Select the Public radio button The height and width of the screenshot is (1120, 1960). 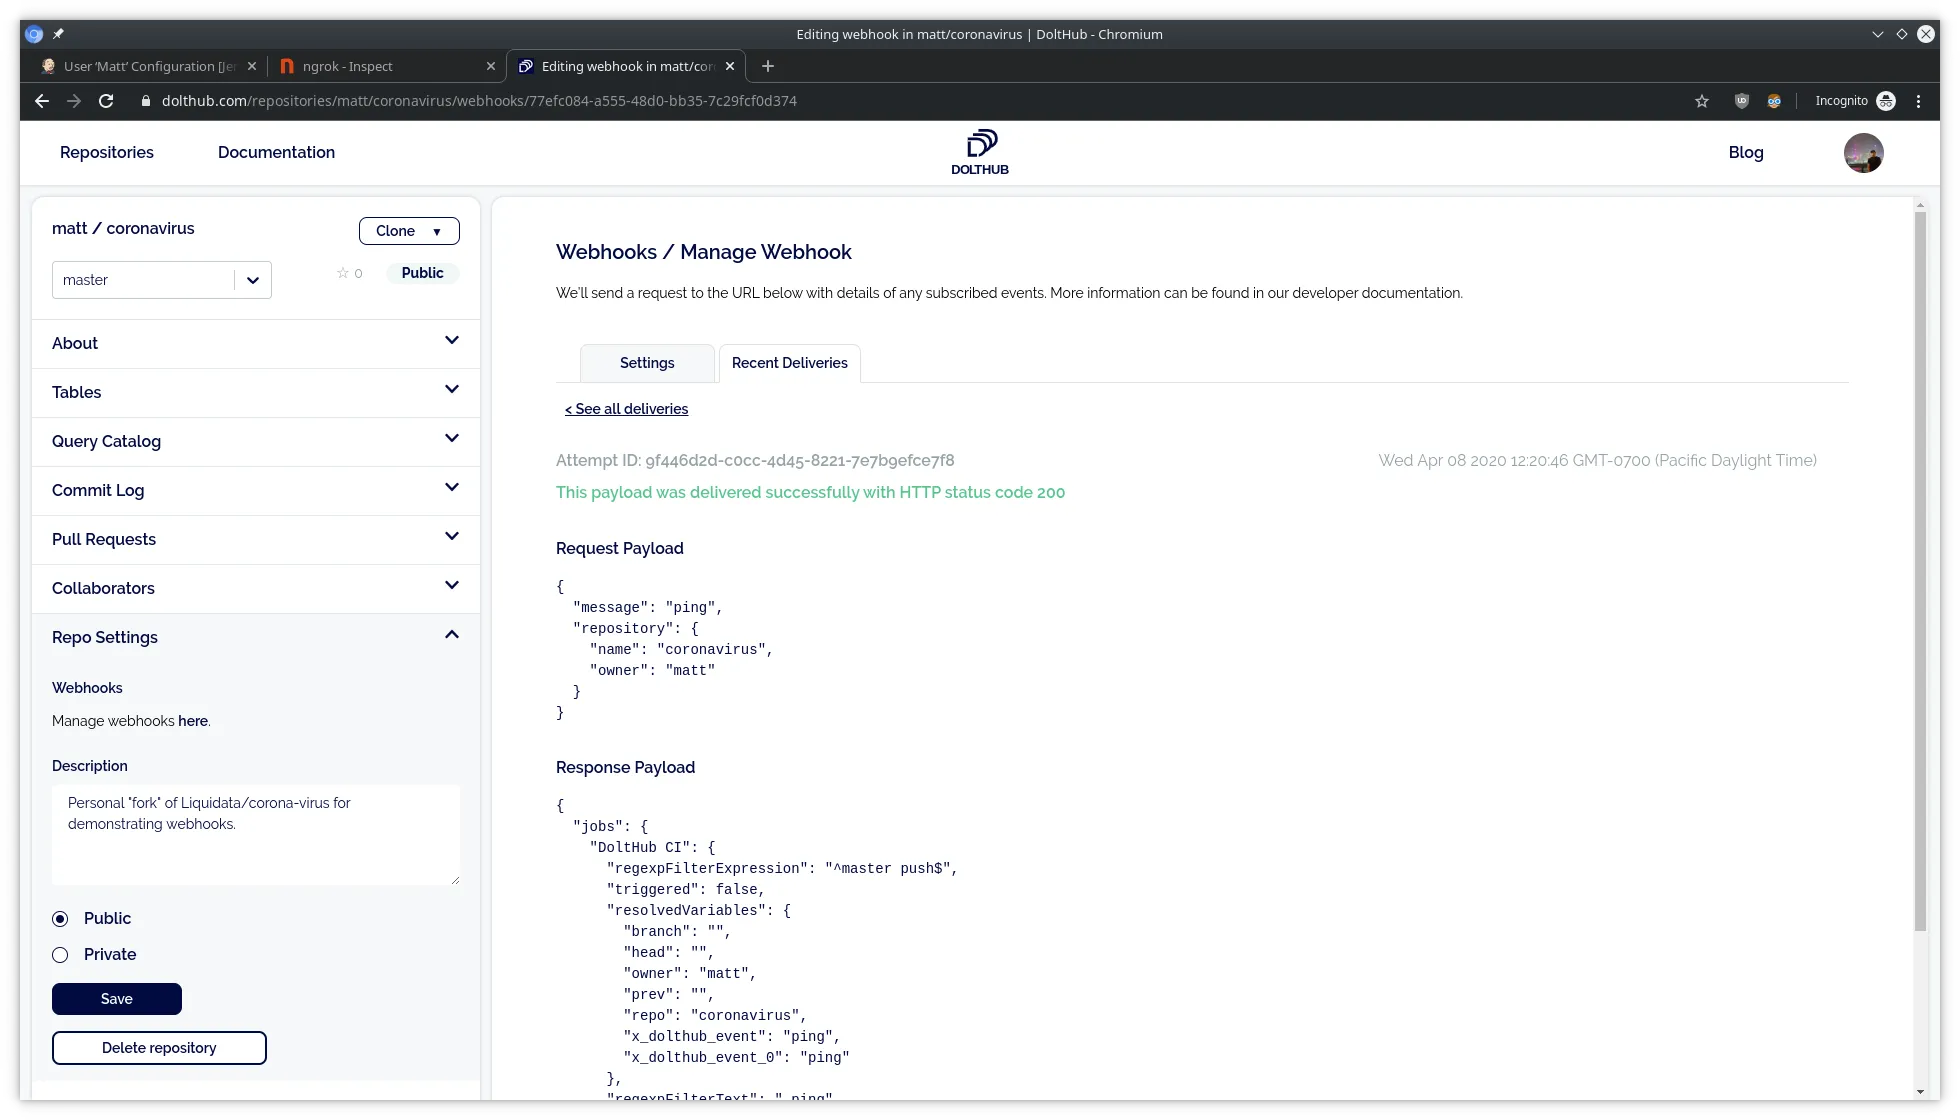tap(61, 919)
